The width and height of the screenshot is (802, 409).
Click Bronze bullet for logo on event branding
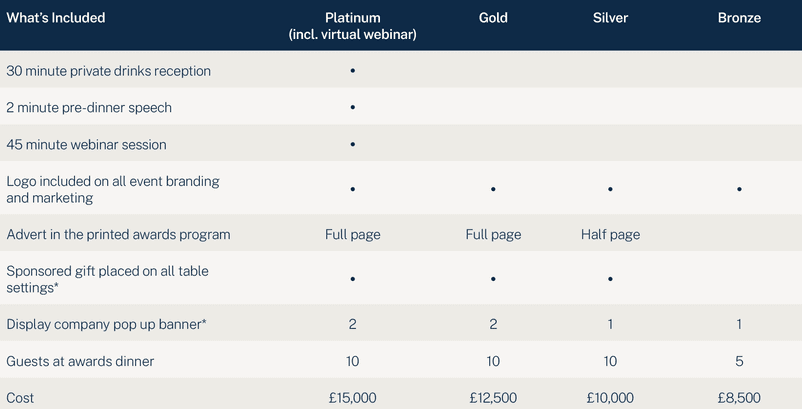point(739,189)
